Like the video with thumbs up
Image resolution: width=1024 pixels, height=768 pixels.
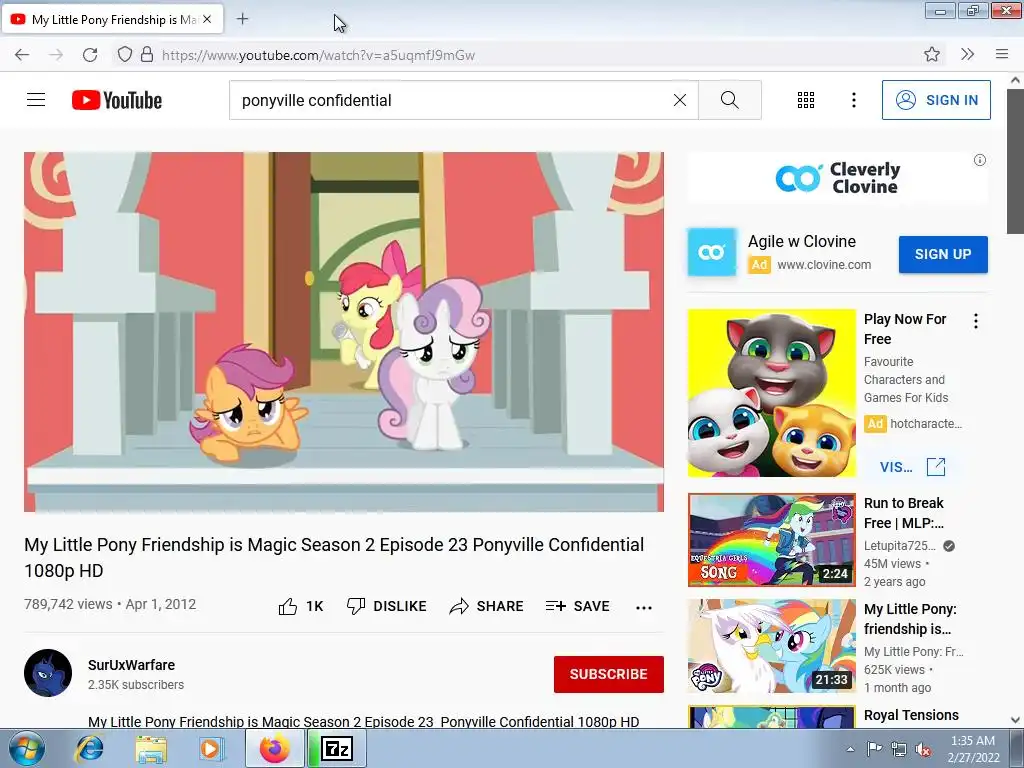coord(300,606)
